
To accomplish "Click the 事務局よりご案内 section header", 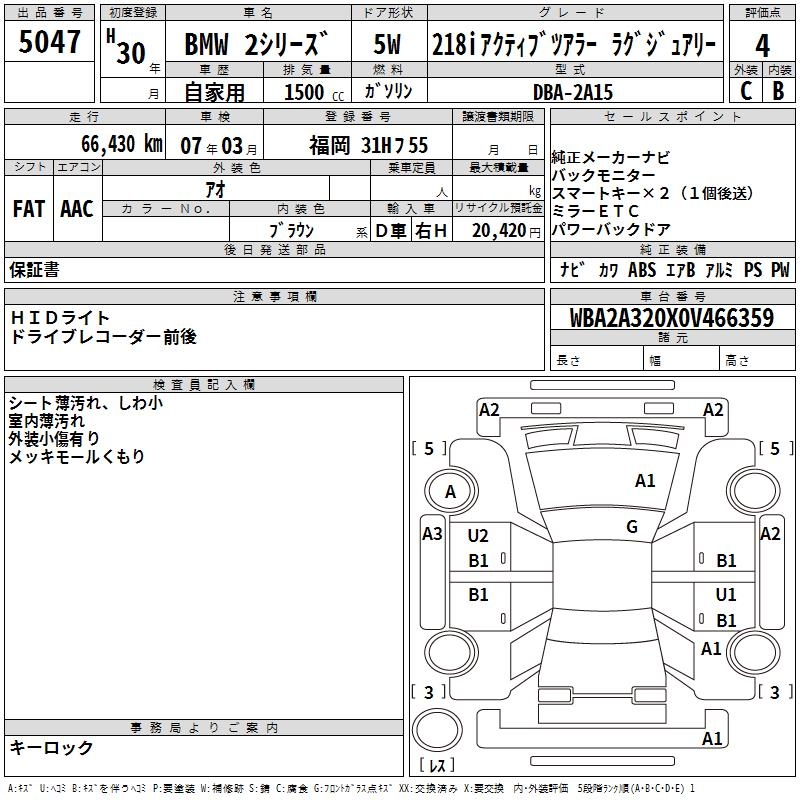I will [x=204, y=728].
